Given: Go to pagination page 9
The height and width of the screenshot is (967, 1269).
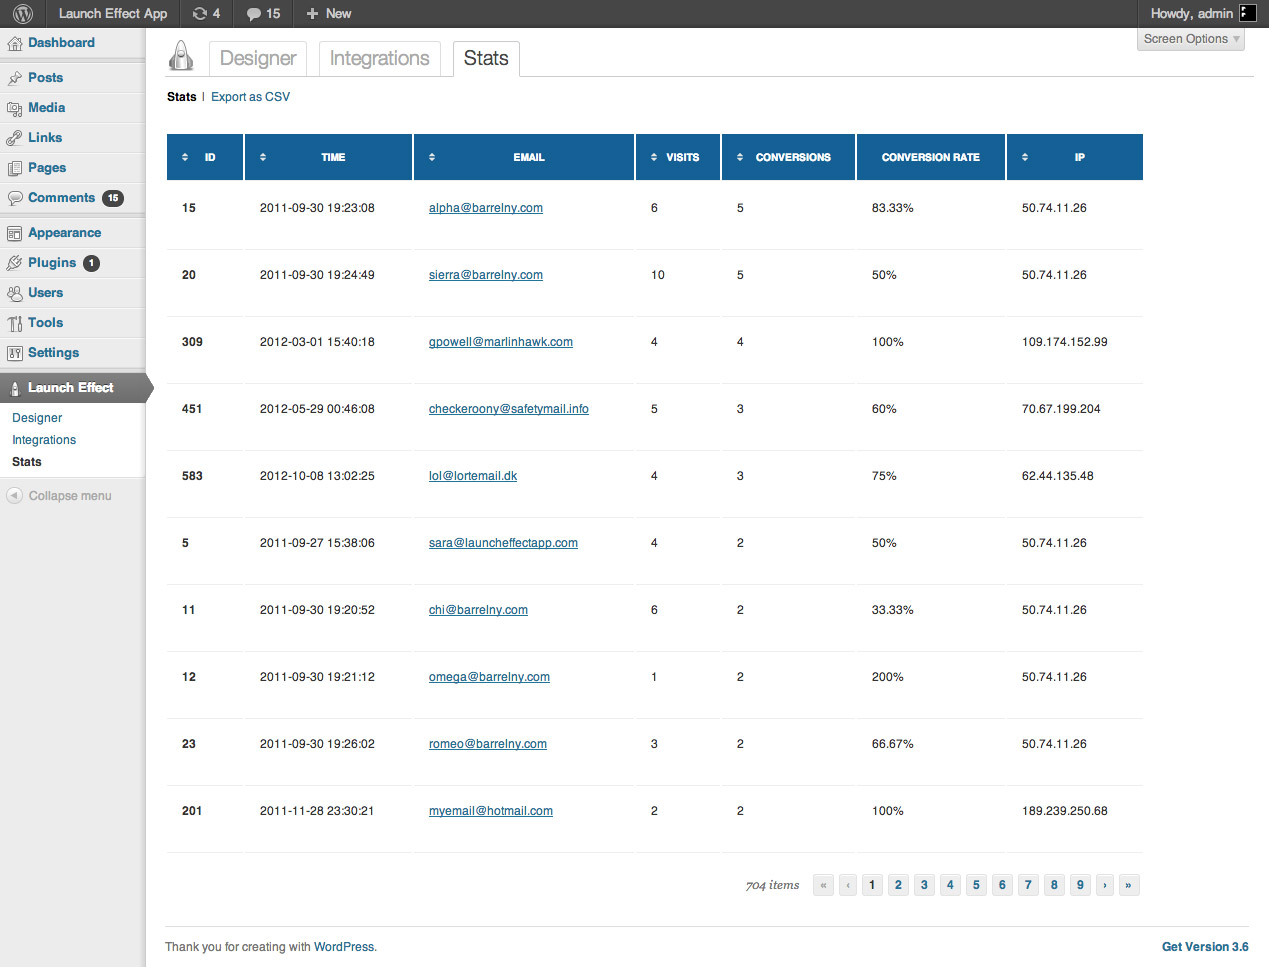Looking at the screenshot, I should (x=1080, y=885).
